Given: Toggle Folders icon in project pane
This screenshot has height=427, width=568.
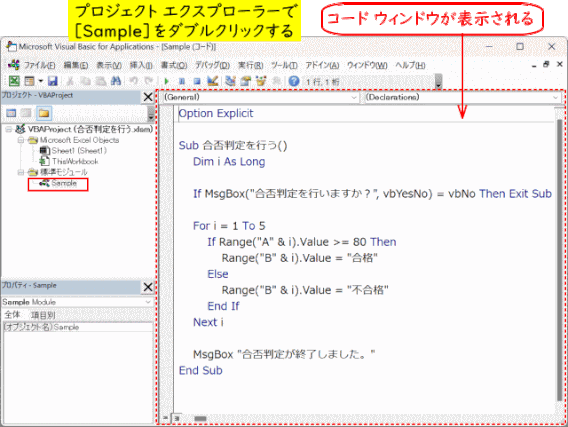Looking at the screenshot, I should pos(44,113).
